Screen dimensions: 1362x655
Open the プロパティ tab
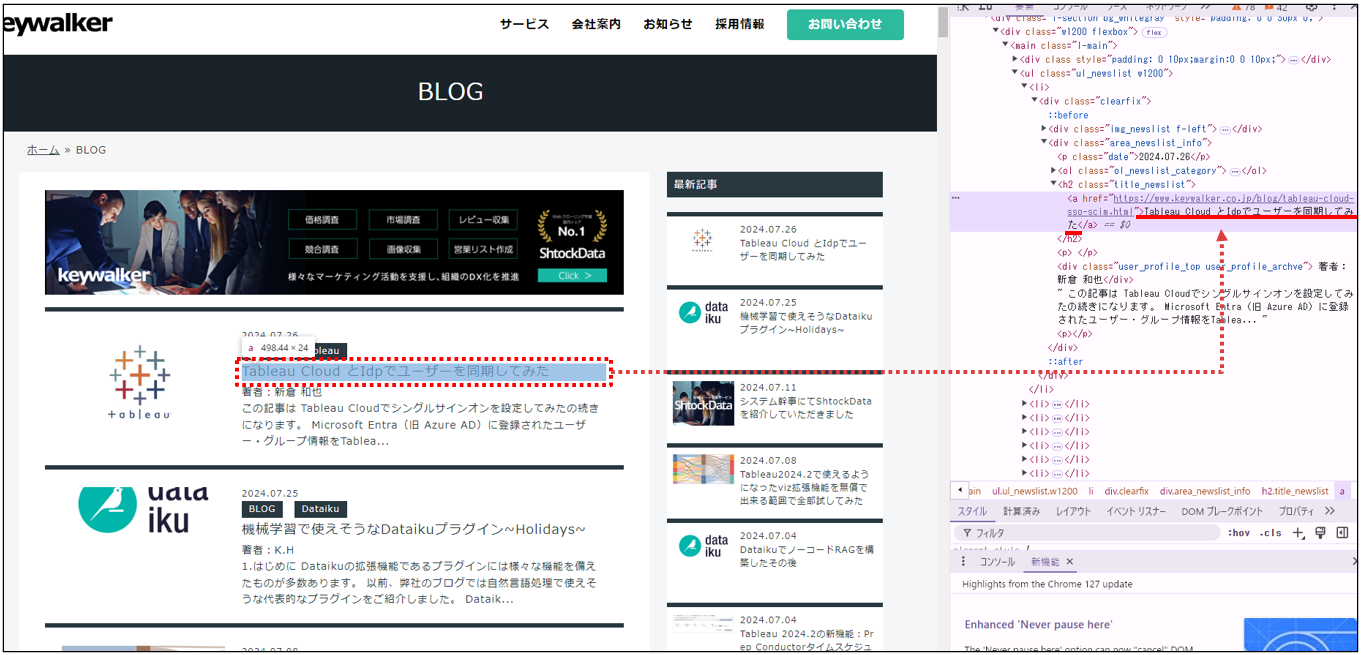(x=1296, y=511)
